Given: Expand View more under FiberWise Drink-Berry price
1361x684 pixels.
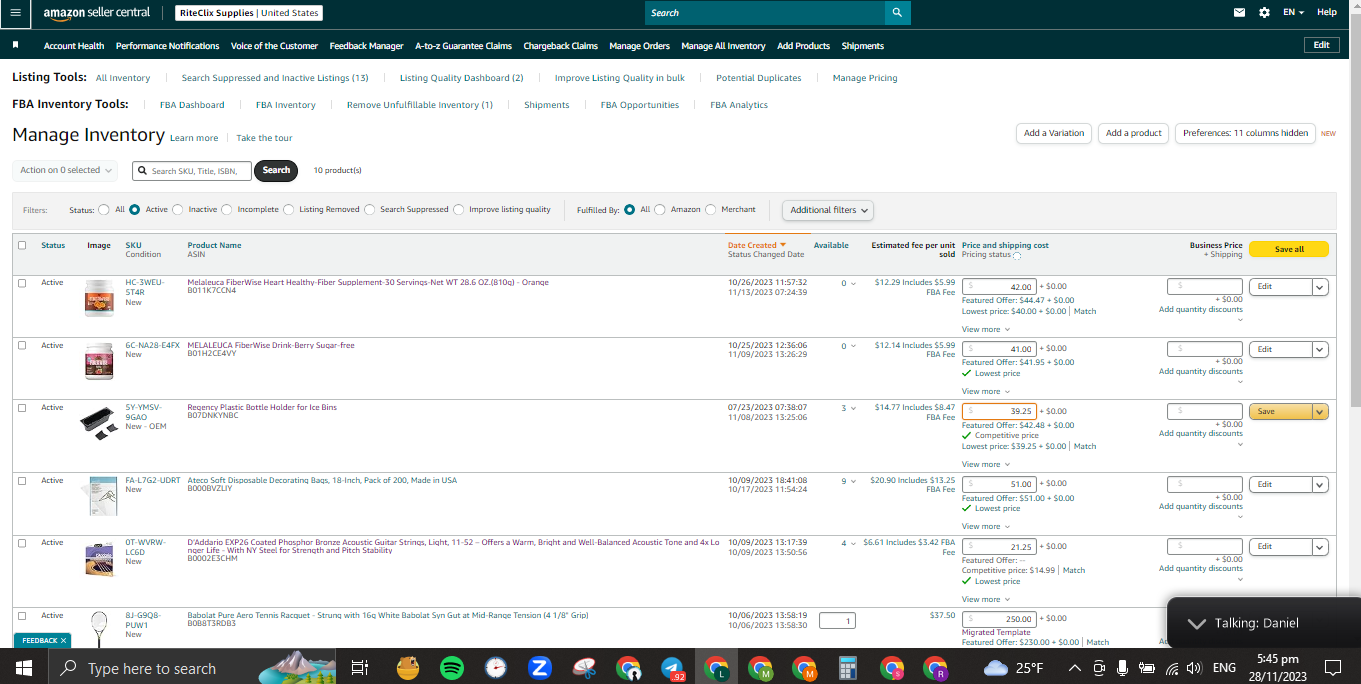Looking at the screenshot, I should [x=985, y=391].
